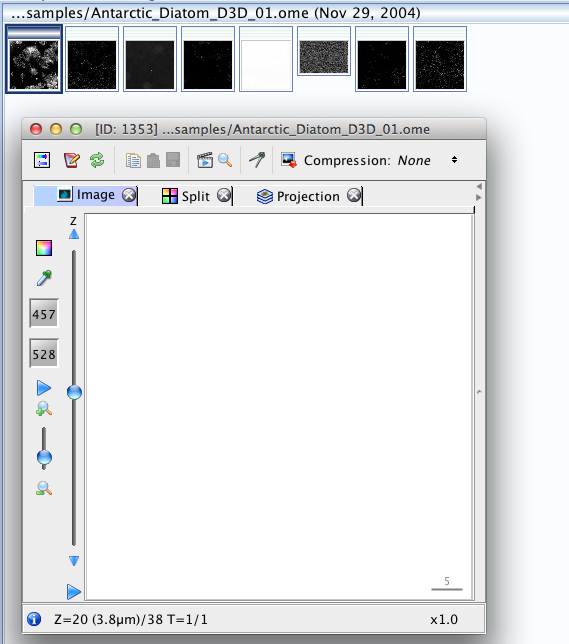Screen dimensions: 569x644
Task: Click the green refresh arrows icon
Action: click(x=97, y=160)
